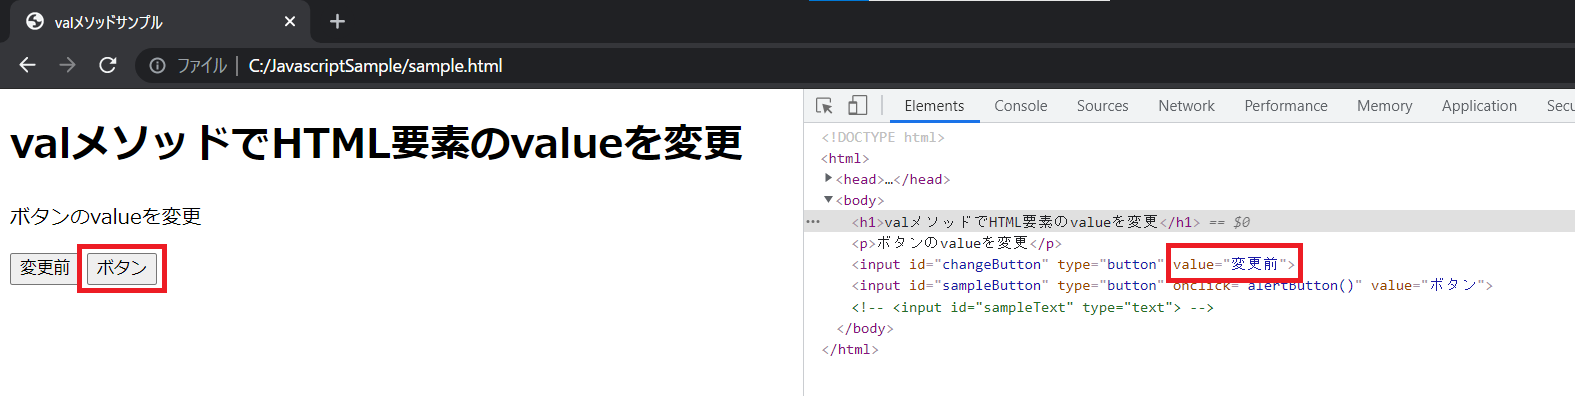Screen dimensions: 1575x396
Task: Toggle the device toolbar icon
Action: [x=857, y=106]
